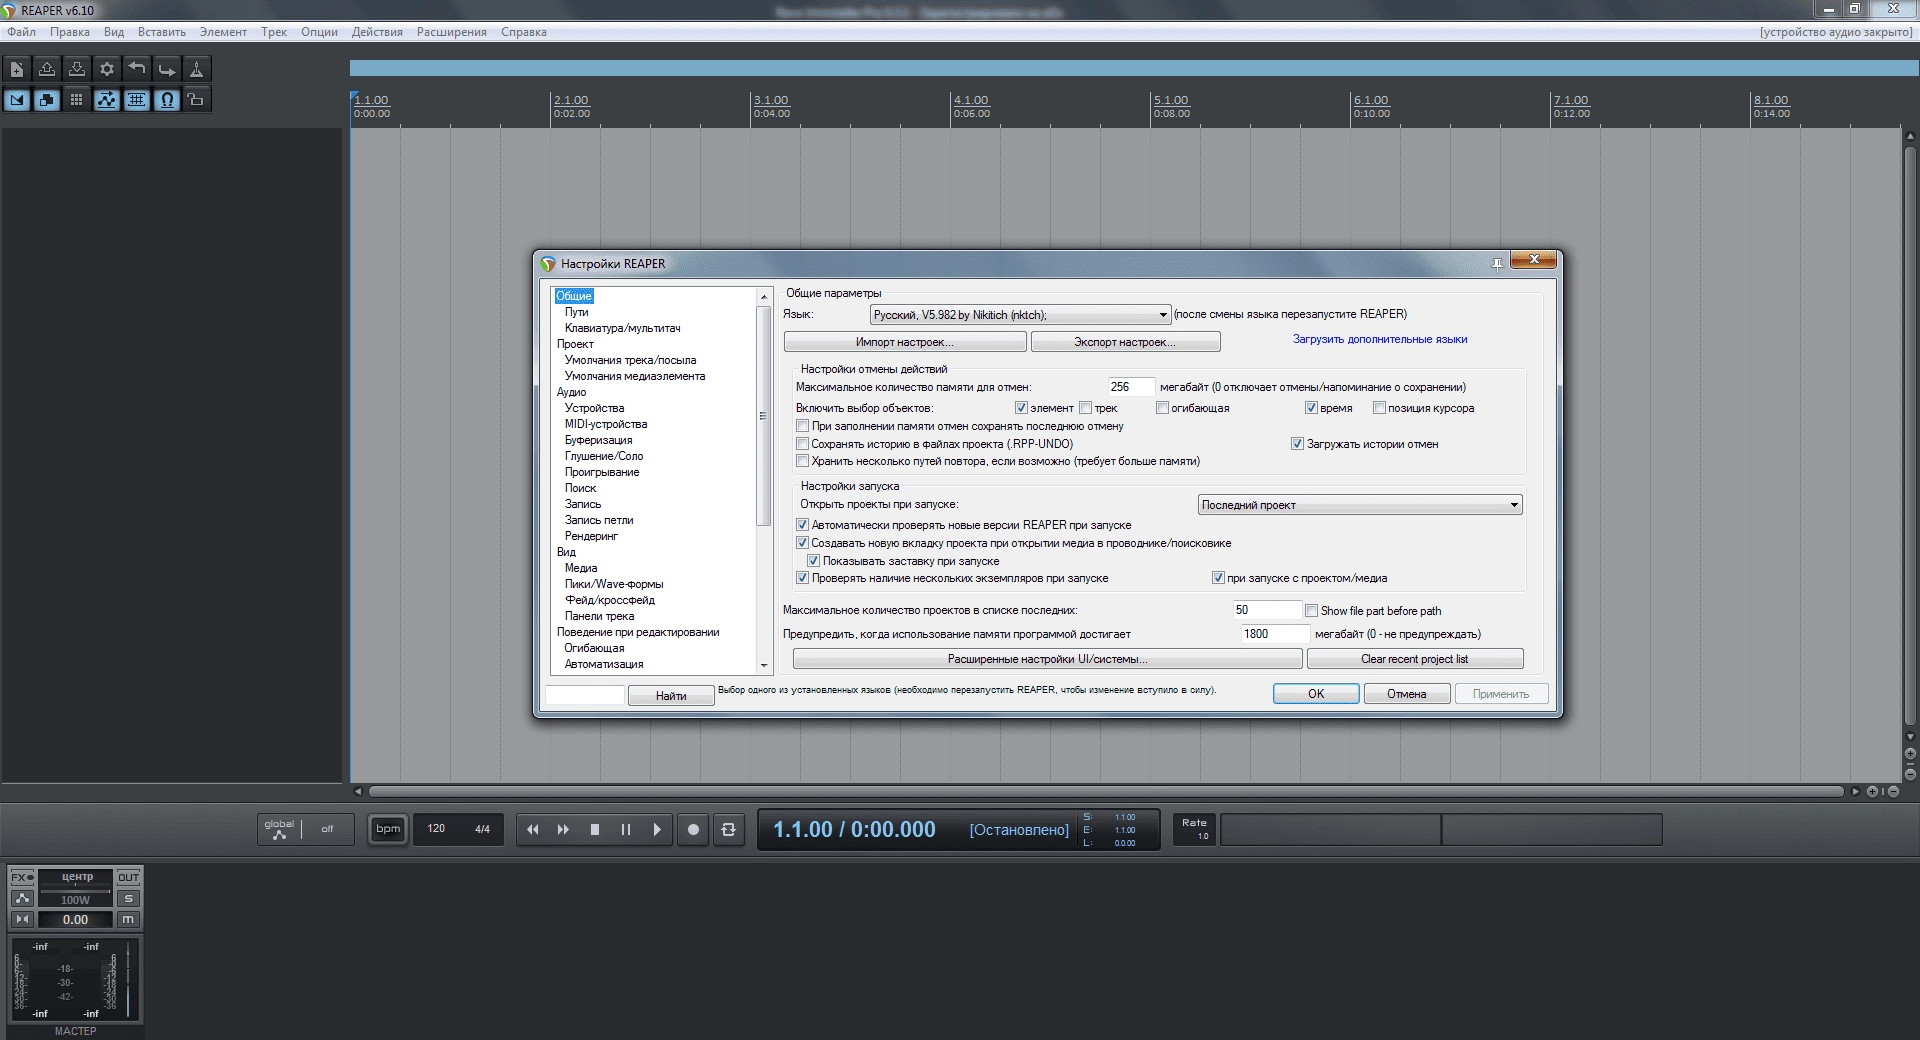Viewport: 1920px width, 1040px height.
Task: Toggle 'огибающая' checkbox
Action: coord(1162,408)
